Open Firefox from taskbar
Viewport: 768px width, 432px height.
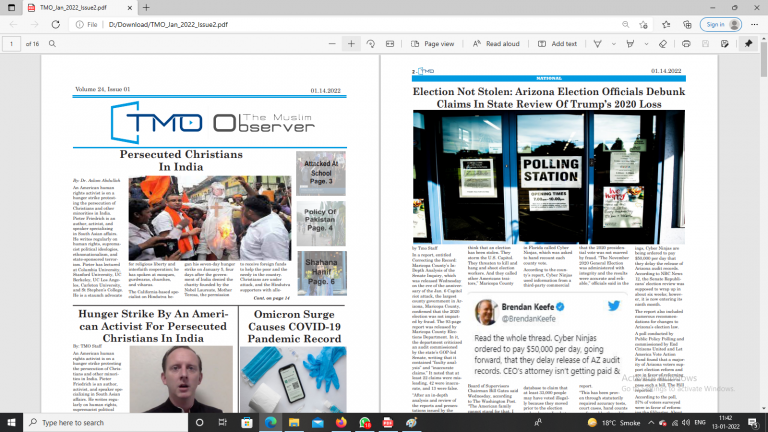pyautogui.click(x=341, y=423)
